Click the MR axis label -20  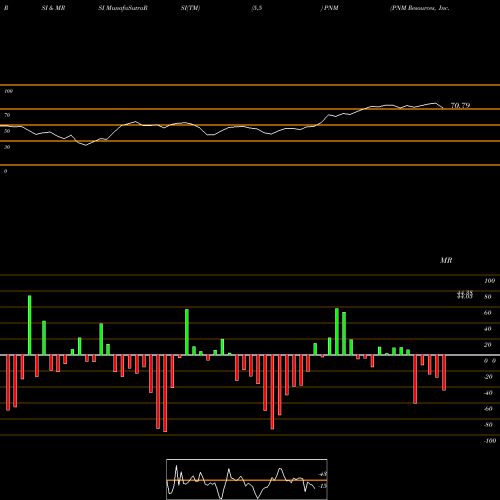coord(488,377)
